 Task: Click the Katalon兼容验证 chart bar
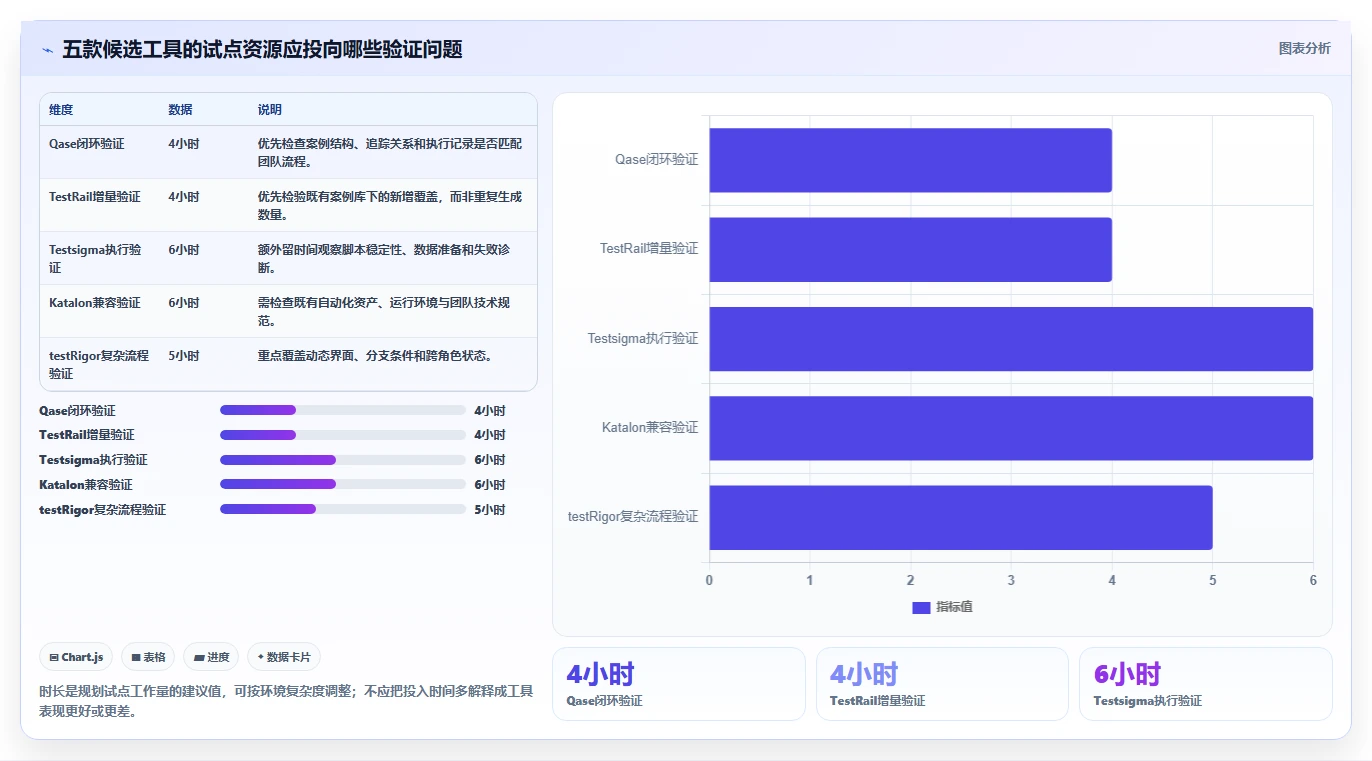[x=1011, y=428]
